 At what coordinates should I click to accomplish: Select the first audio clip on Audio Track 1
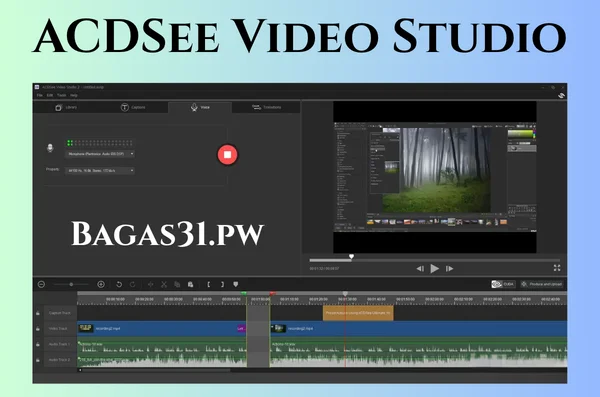[162, 345]
